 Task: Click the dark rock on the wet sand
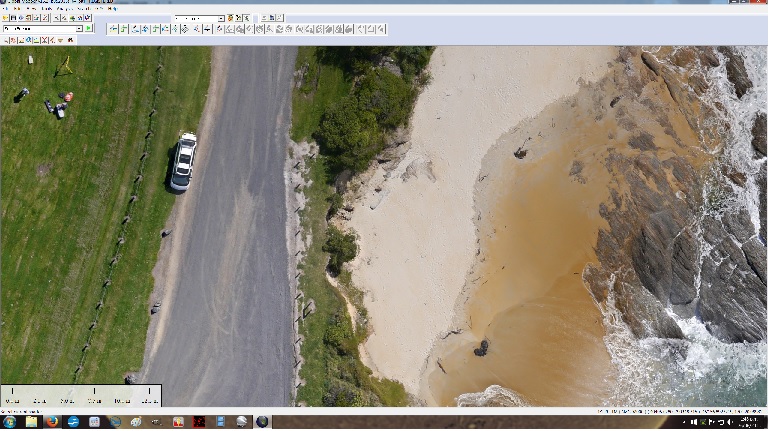(x=481, y=348)
